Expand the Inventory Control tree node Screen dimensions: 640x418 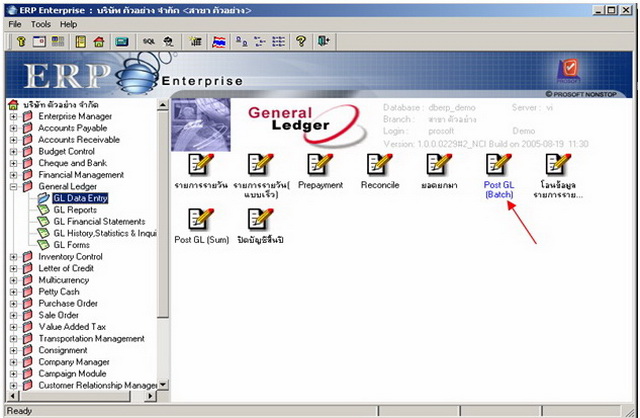(13, 257)
